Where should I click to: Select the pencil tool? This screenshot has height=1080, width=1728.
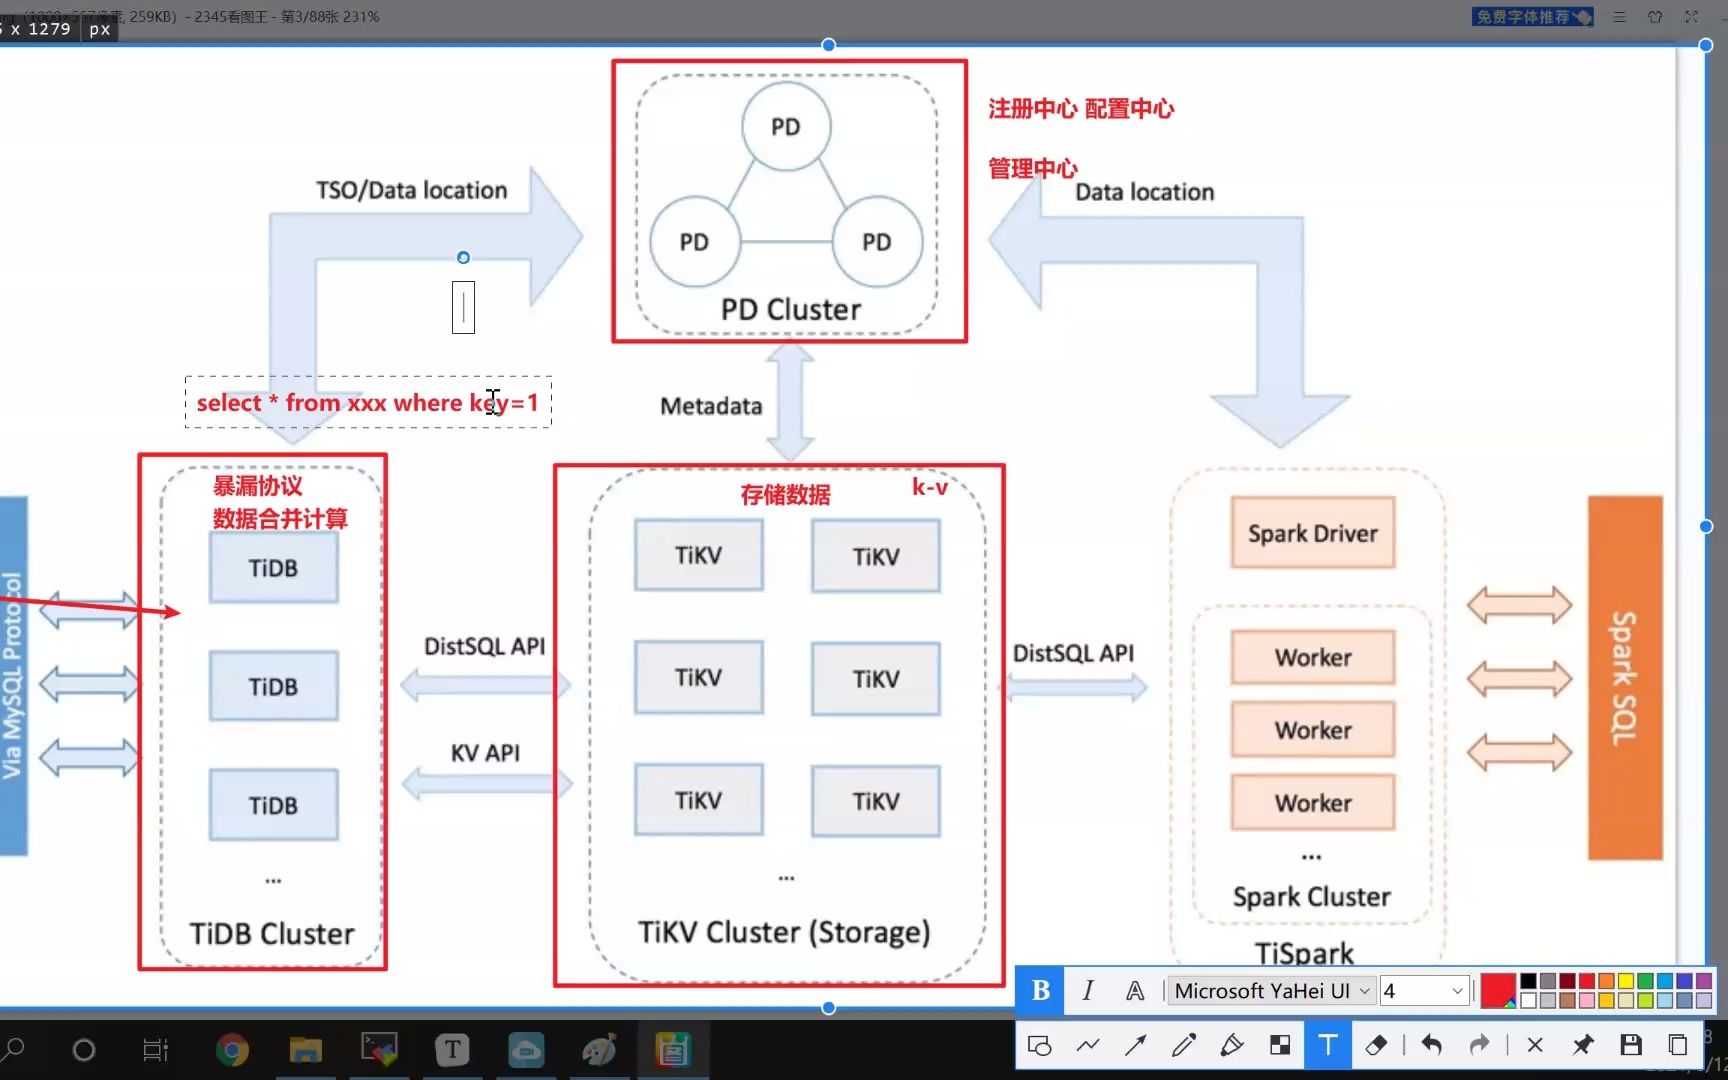(1184, 1045)
